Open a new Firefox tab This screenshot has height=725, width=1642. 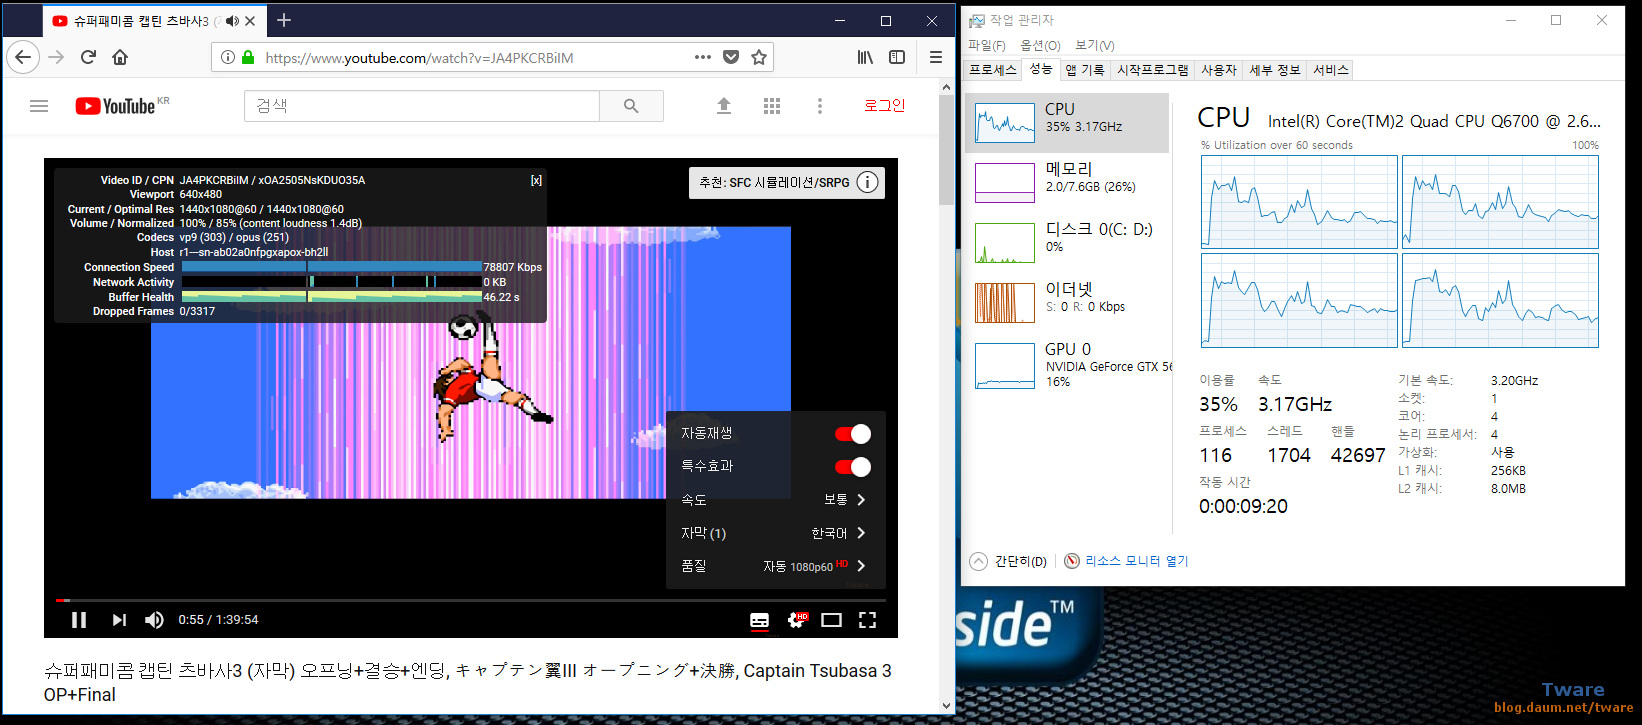(284, 20)
